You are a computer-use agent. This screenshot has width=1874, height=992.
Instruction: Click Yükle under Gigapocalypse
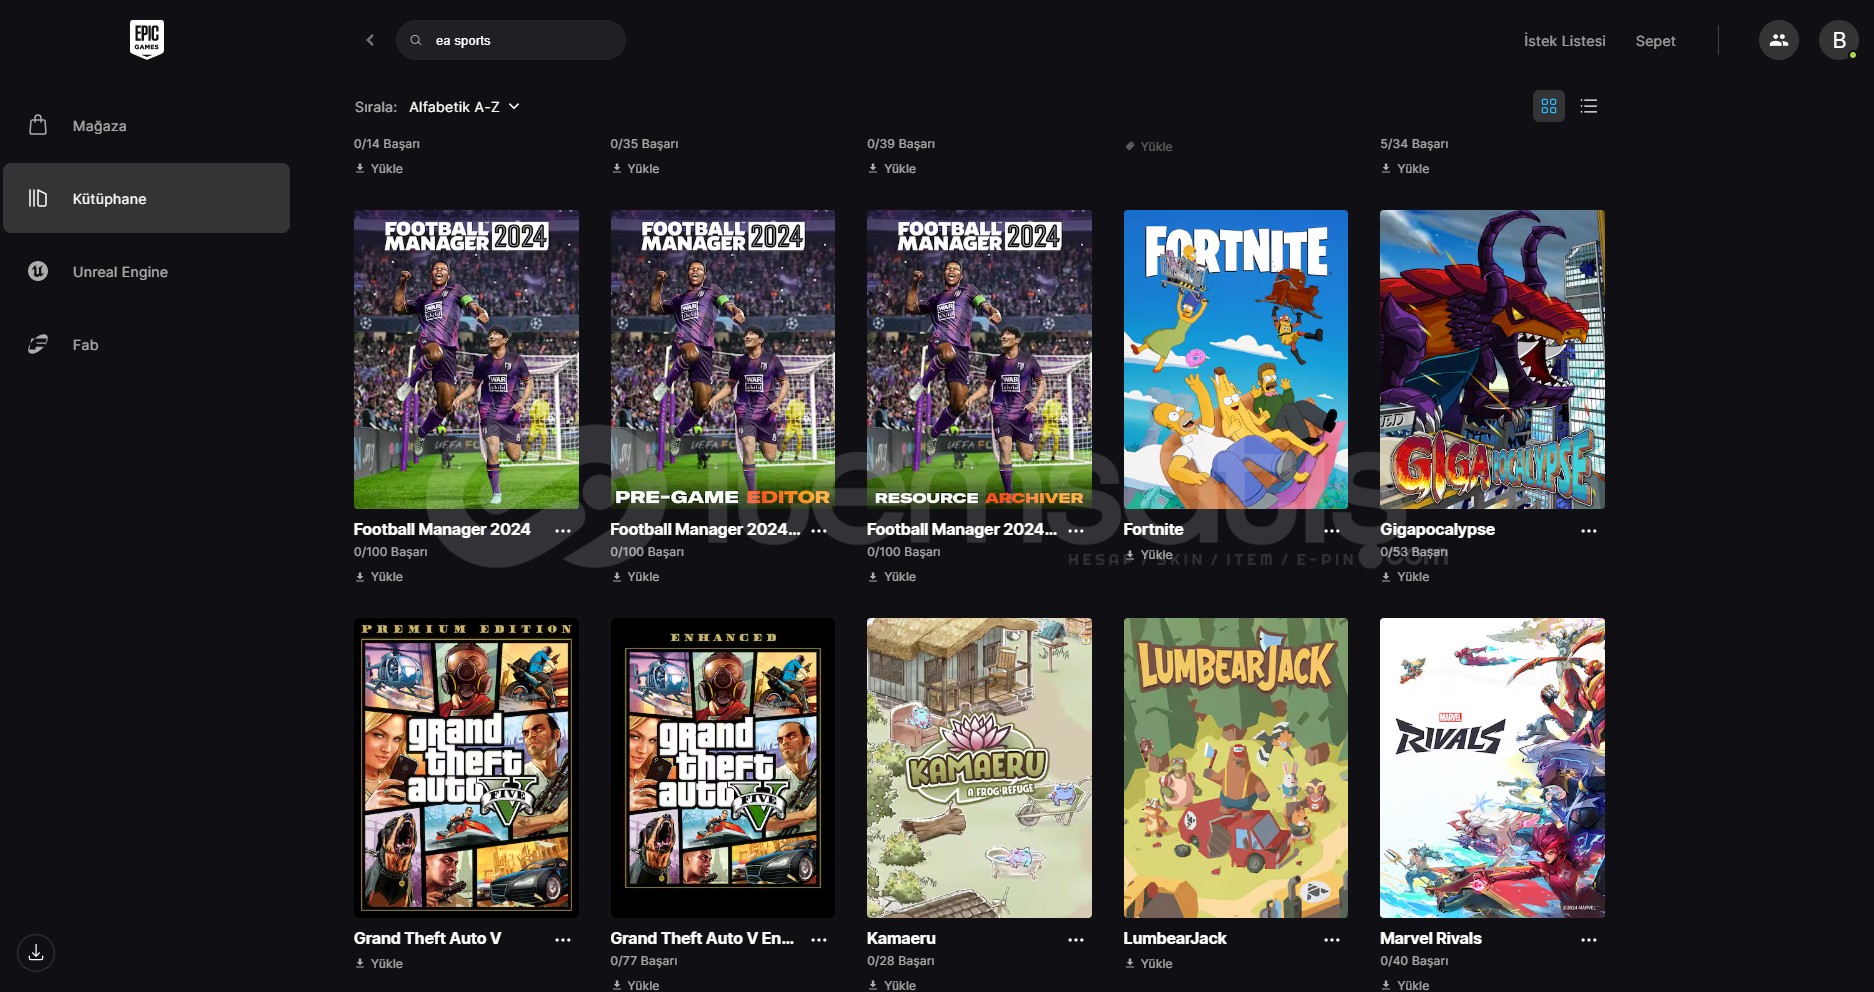click(1405, 577)
